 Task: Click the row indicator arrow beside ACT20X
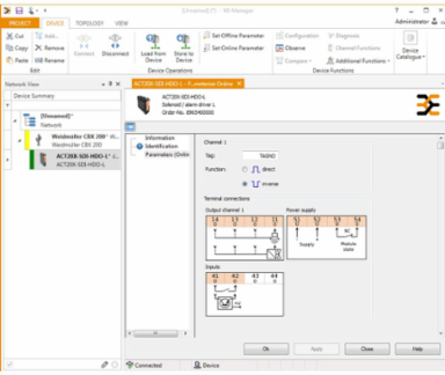[7, 160]
